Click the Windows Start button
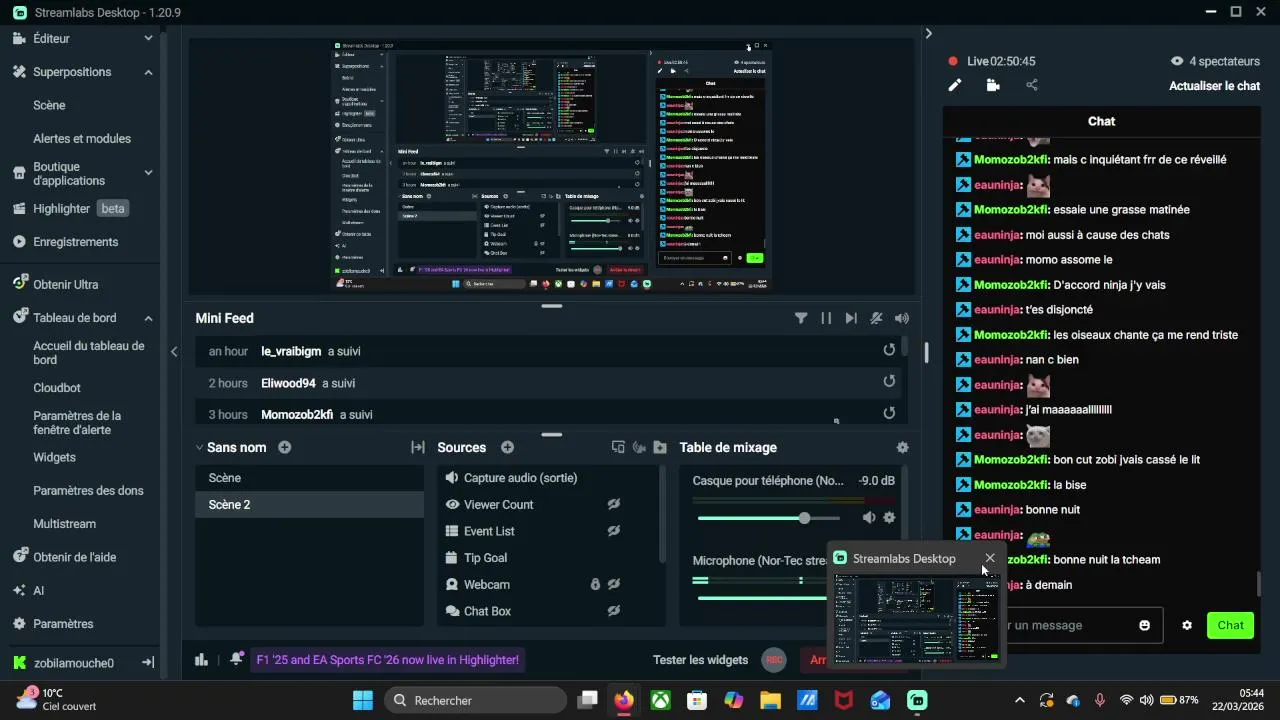 [363, 700]
